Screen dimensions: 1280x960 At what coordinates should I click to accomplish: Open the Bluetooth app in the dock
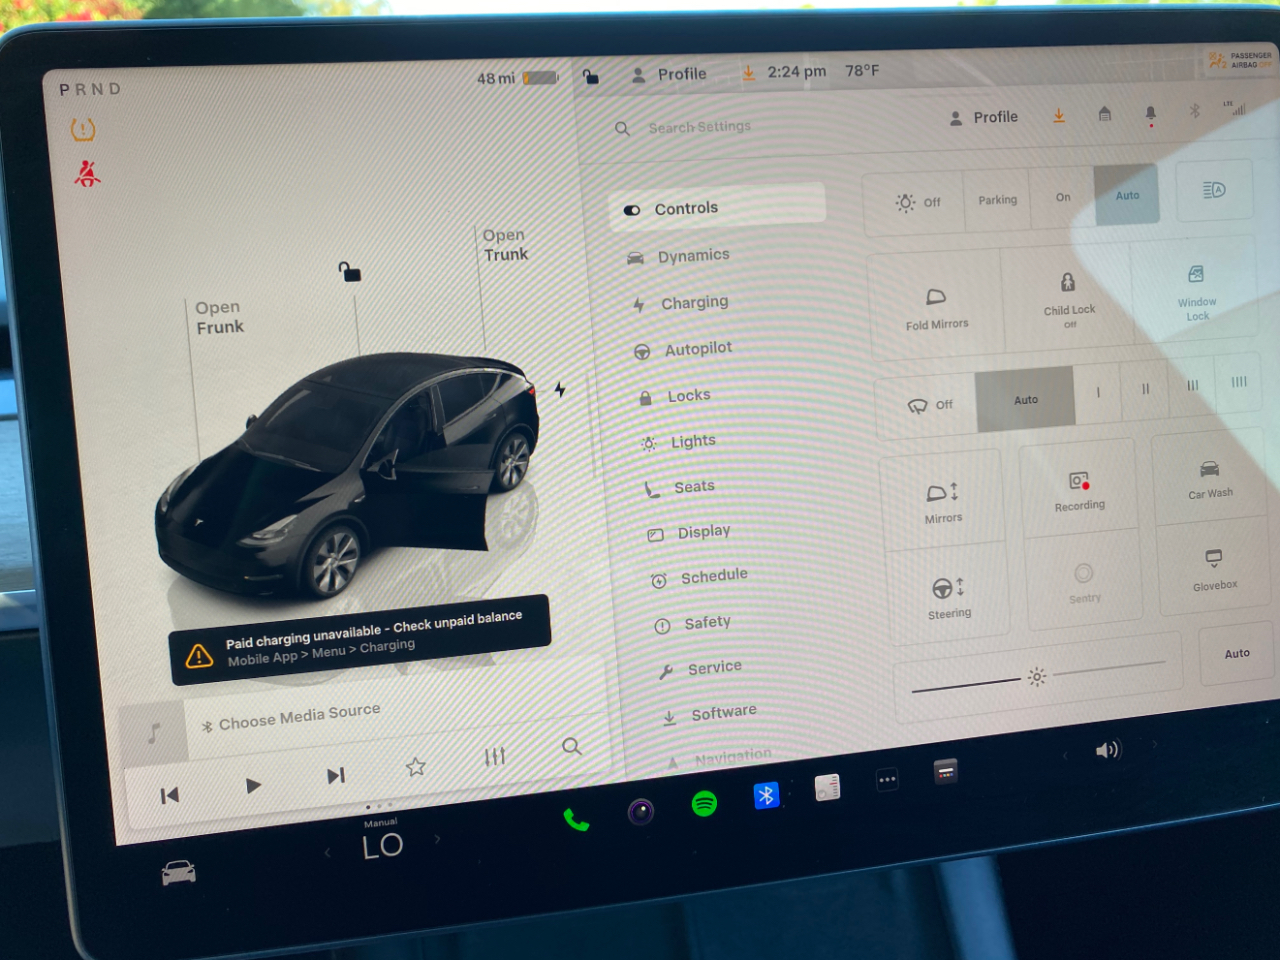click(766, 795)
